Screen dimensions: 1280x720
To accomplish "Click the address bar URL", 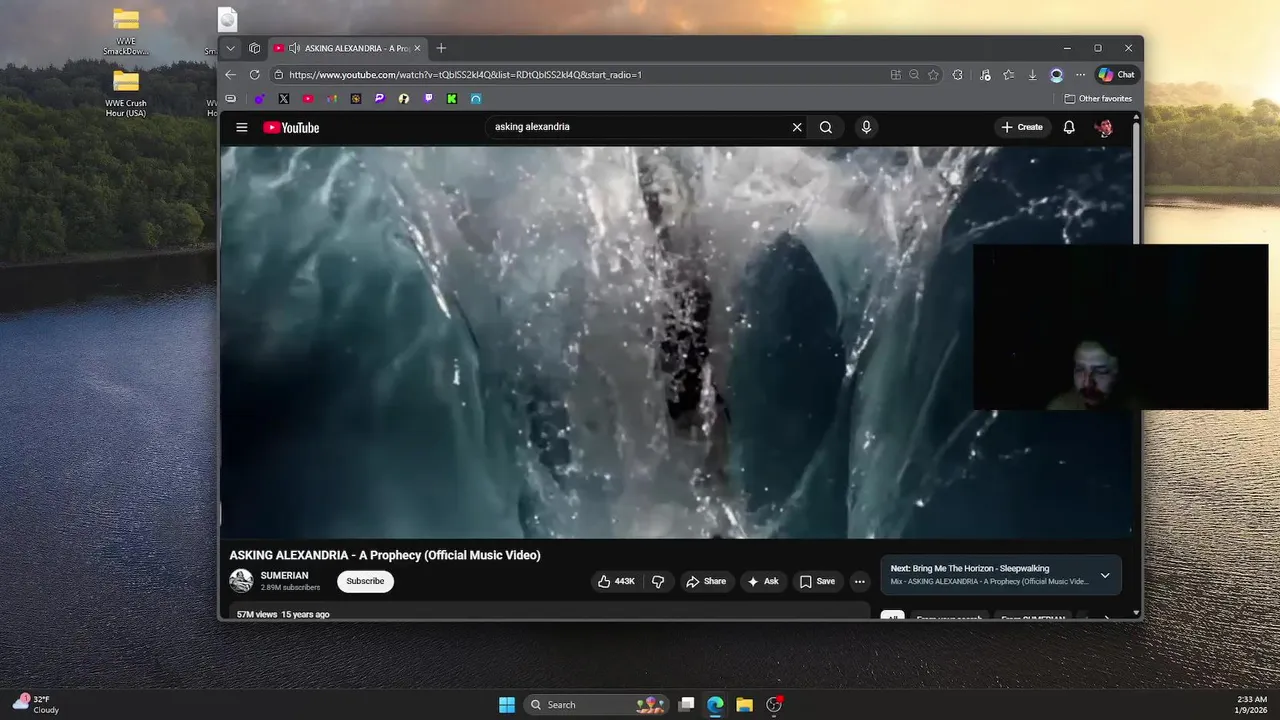I will pos(465,75).
